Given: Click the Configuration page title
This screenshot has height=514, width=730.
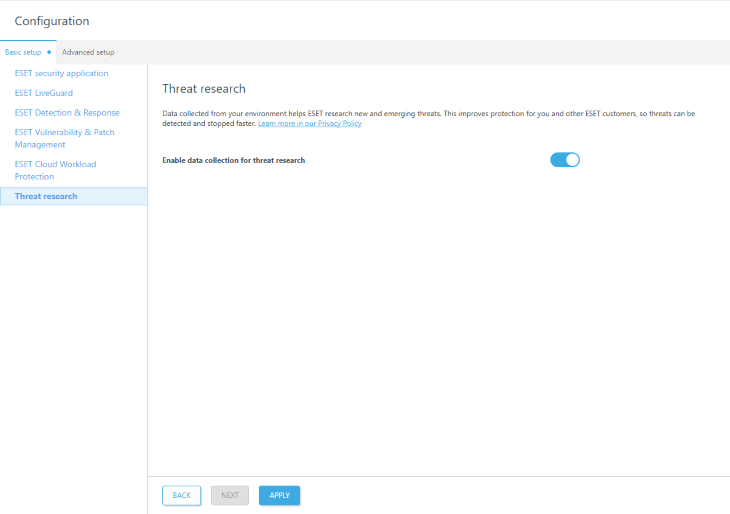Looking at the screenshot, I should [52, 21].
